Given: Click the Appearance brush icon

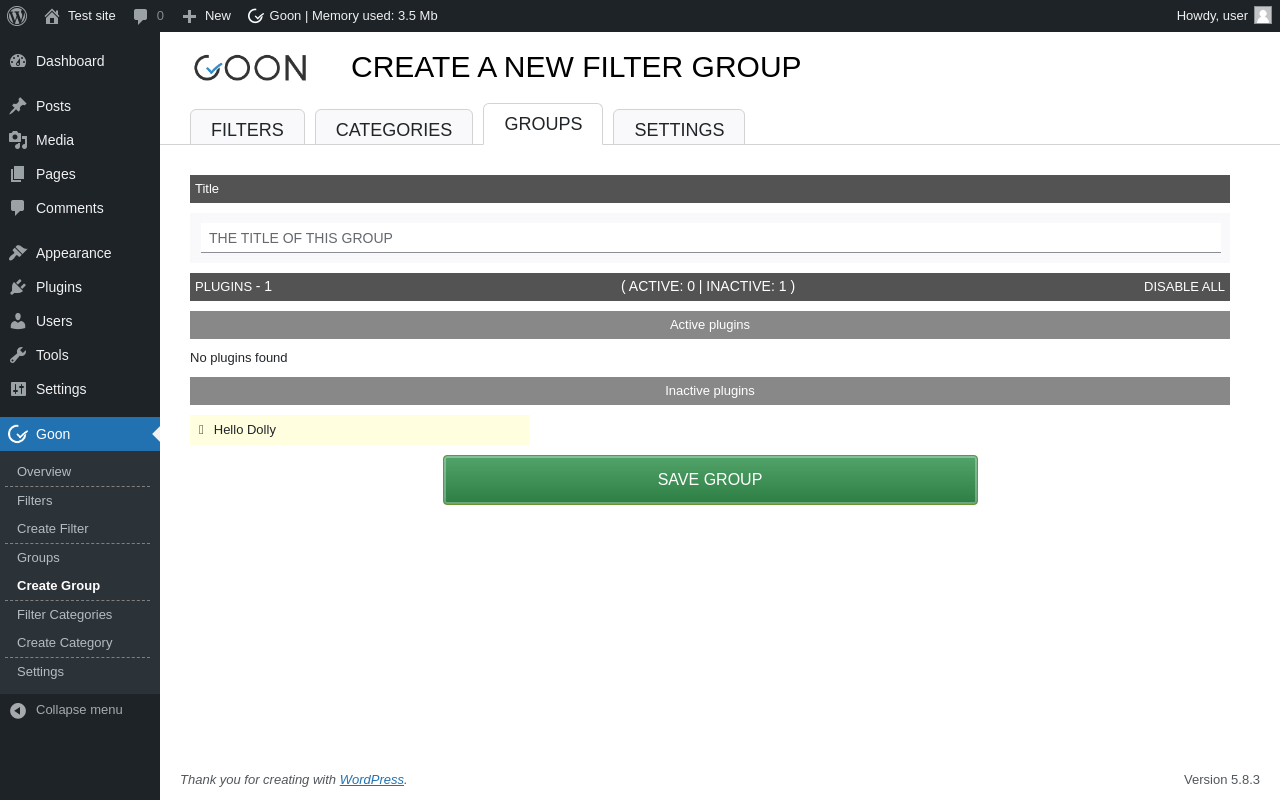Looking at the screenshot, I should click(x=18, y=253).
